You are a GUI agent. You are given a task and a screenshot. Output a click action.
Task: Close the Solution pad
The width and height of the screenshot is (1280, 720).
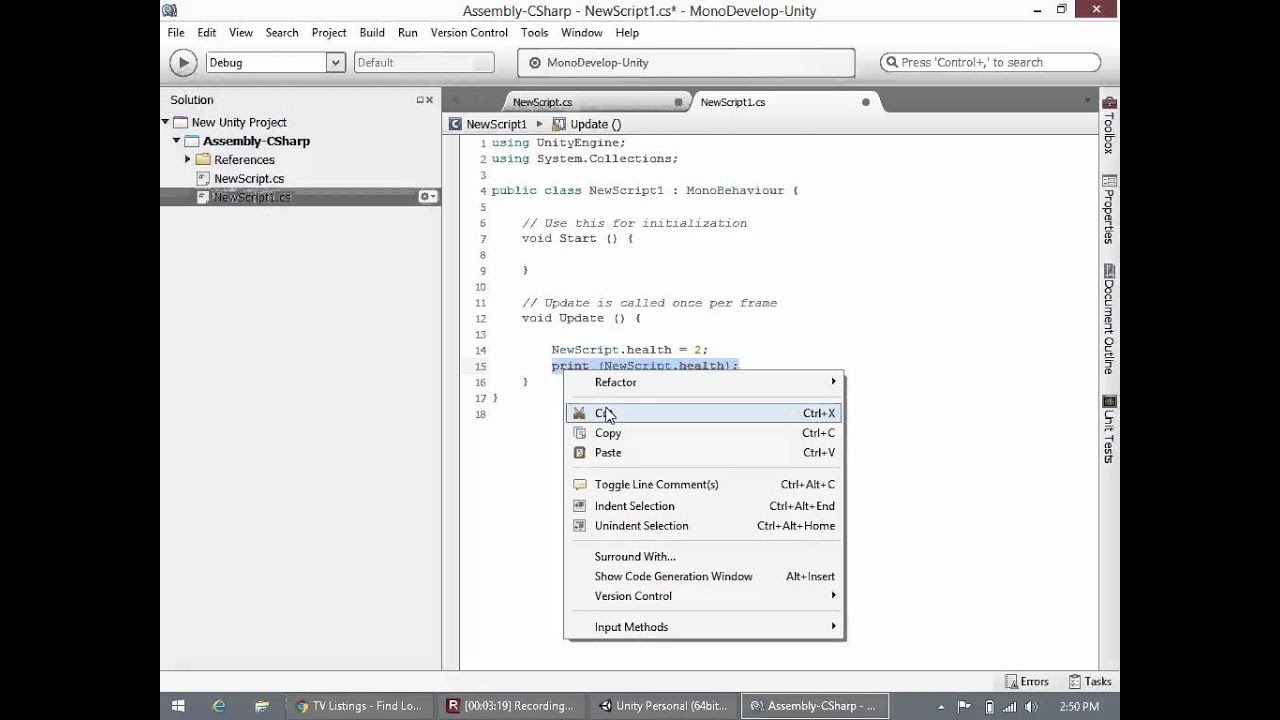click(x=431, y=100)
